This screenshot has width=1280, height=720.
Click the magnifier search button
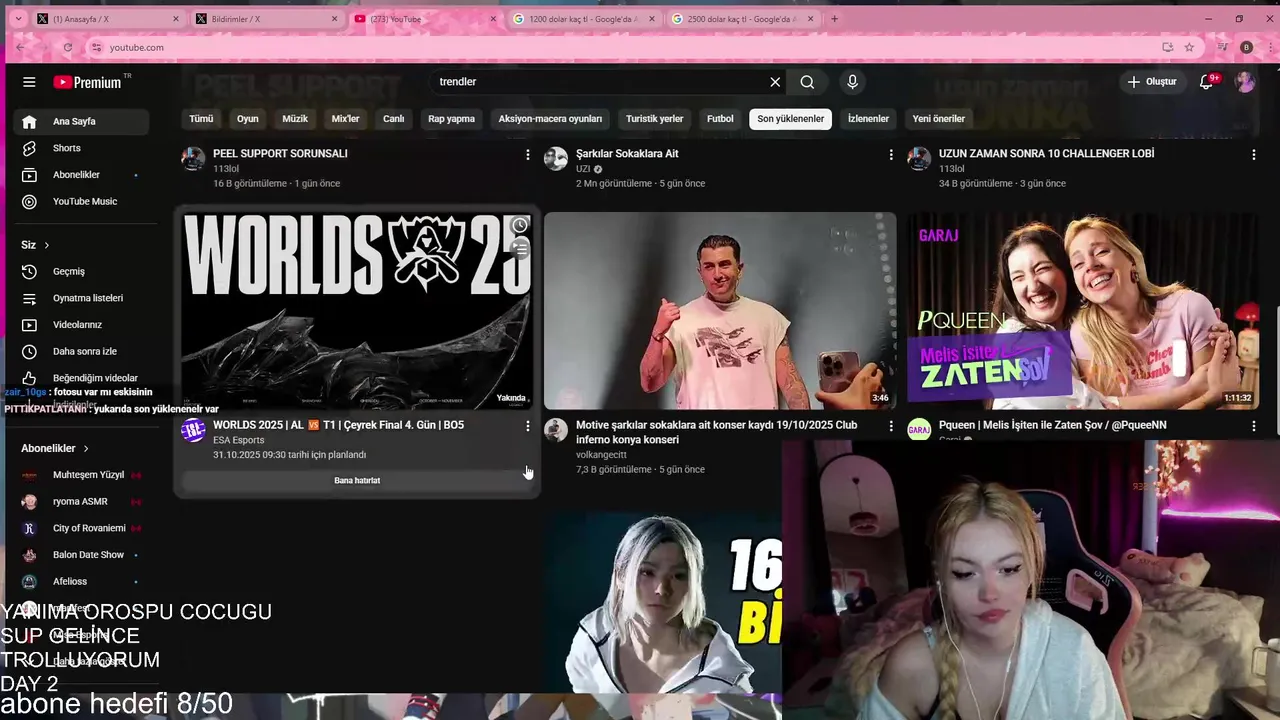point(807,82)
